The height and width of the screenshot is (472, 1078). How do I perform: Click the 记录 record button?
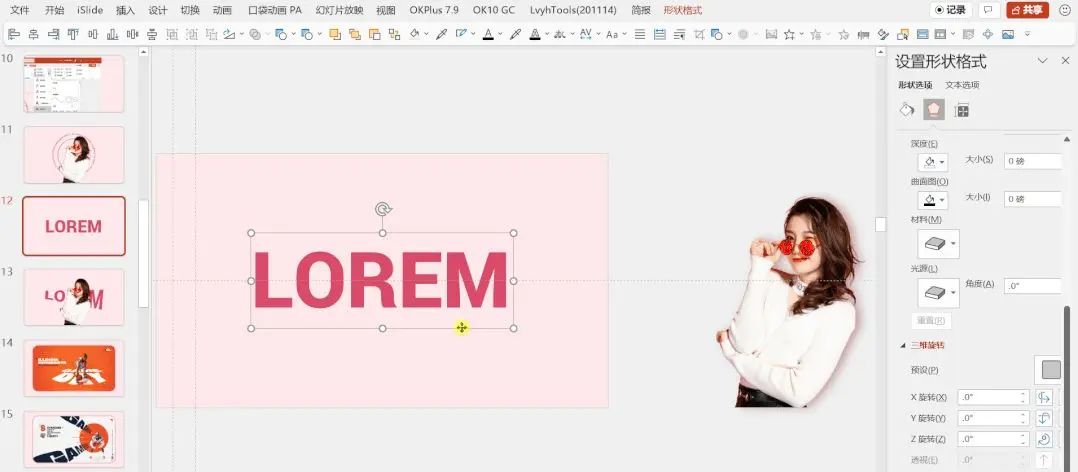pyautogui.click(x=951, y=10)
